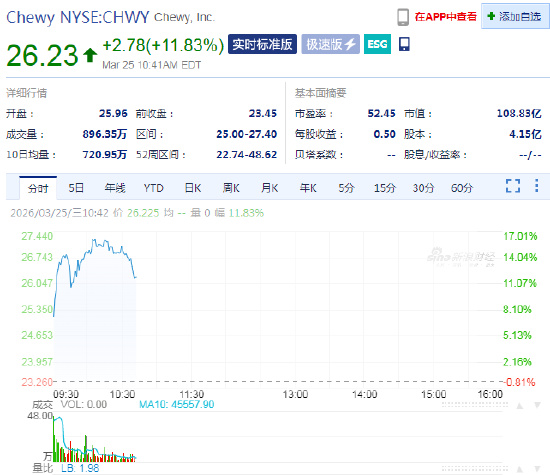Switch to the 日K chart tab
Screen dimensions: 550x475
(193, 188)
